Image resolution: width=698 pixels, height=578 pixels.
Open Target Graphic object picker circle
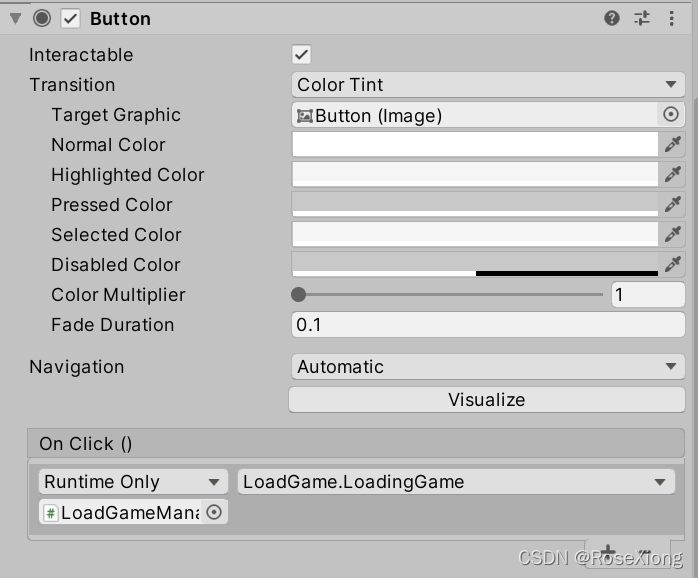pos(671,114)
